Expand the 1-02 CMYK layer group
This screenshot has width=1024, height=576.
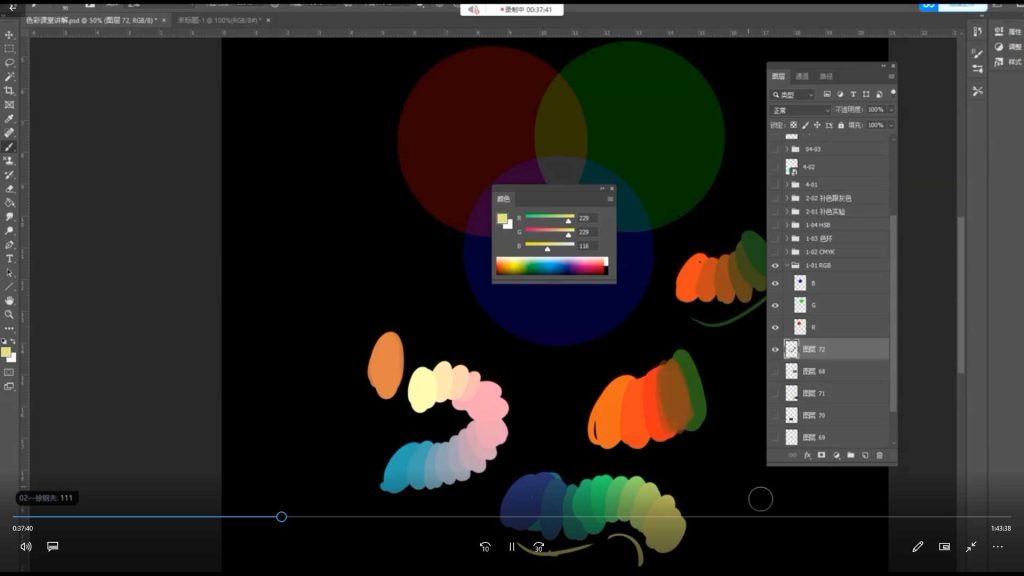pyautogui.click(x=786, y=253)
